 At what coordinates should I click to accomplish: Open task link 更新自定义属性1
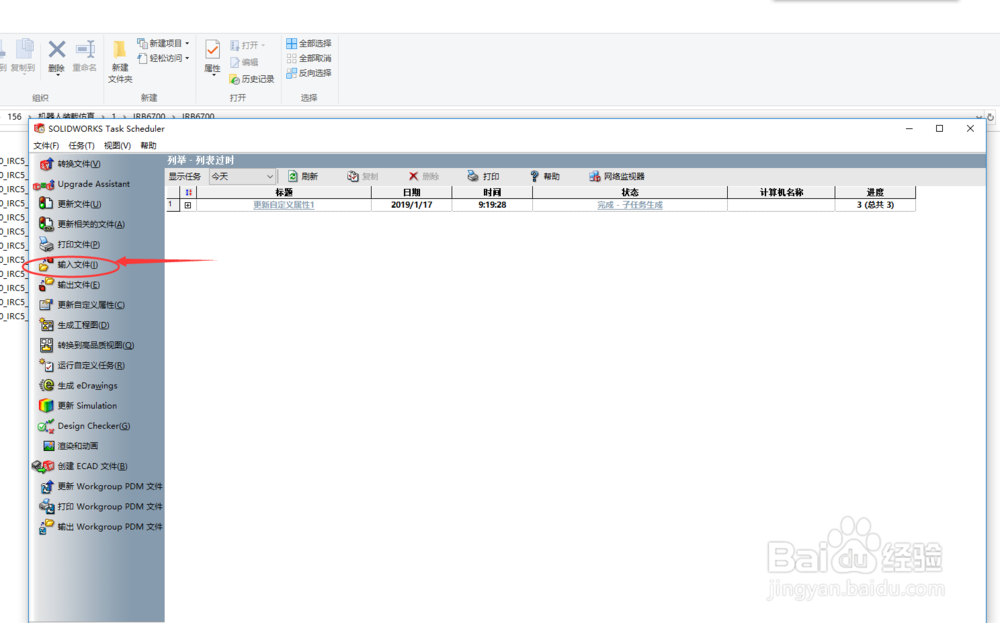(x=284, y=205)
